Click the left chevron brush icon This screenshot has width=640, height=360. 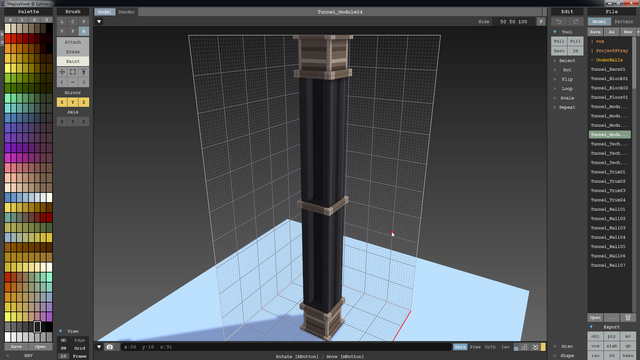[62, 82]
